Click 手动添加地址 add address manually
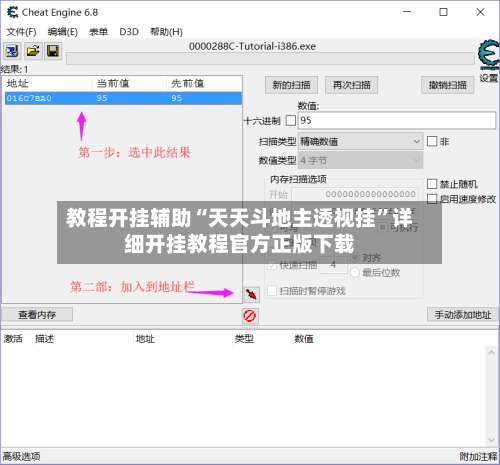The width and height of the screenshot is (500, 465). tap(462, 314)
